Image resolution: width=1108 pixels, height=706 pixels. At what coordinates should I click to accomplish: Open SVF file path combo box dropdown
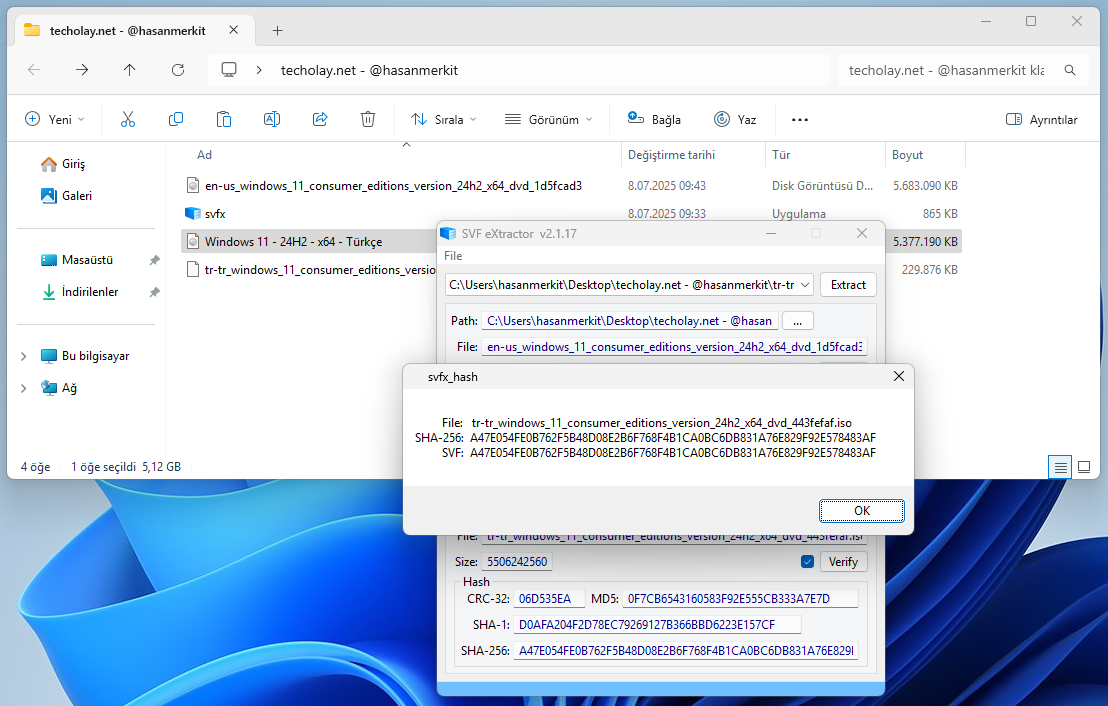tap(805, 285)
